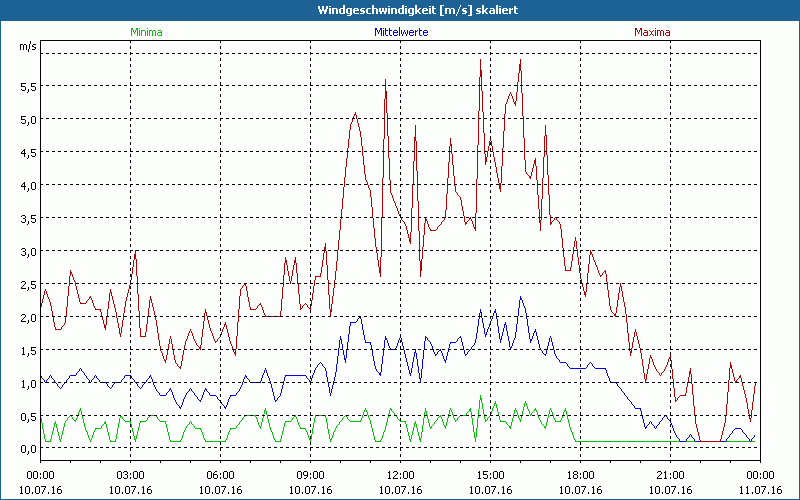Click the 11.07.16 date label

760,491
